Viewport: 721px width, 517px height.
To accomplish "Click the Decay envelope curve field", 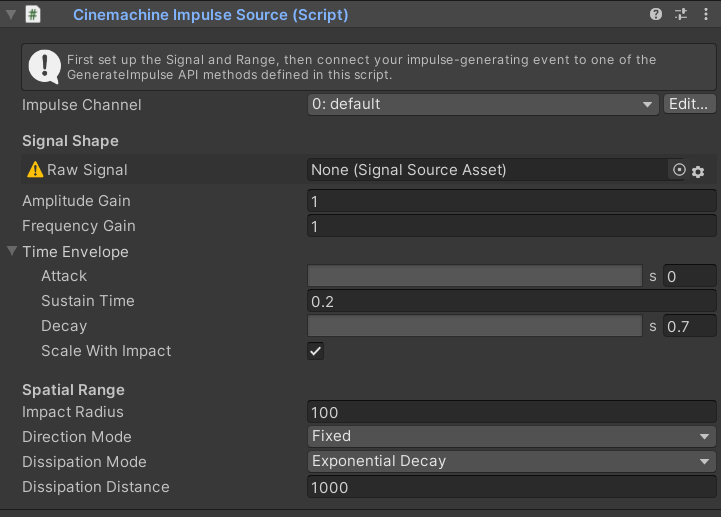I will point(474,326).
